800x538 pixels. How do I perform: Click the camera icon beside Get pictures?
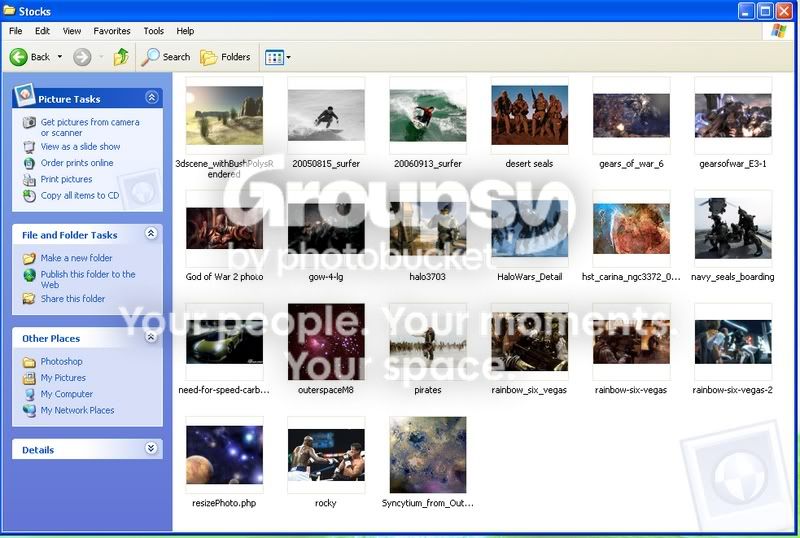[29, 123]
